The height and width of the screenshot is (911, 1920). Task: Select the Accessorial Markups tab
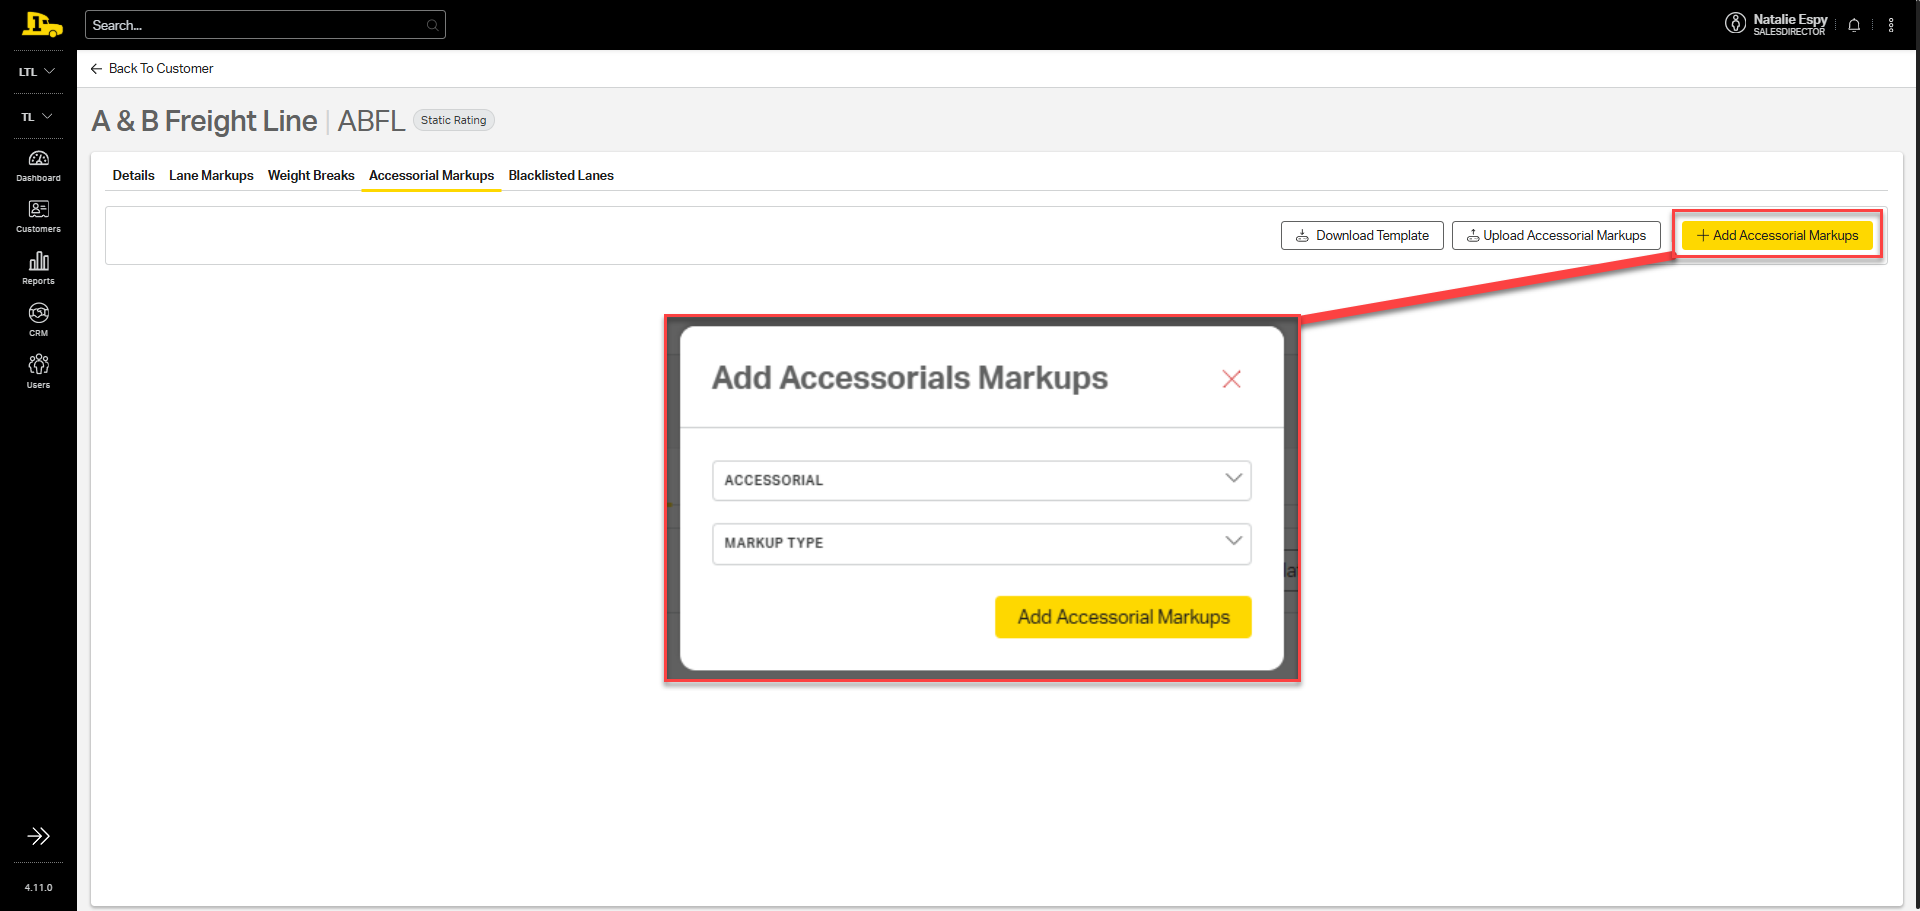click(x=431, y=175)
